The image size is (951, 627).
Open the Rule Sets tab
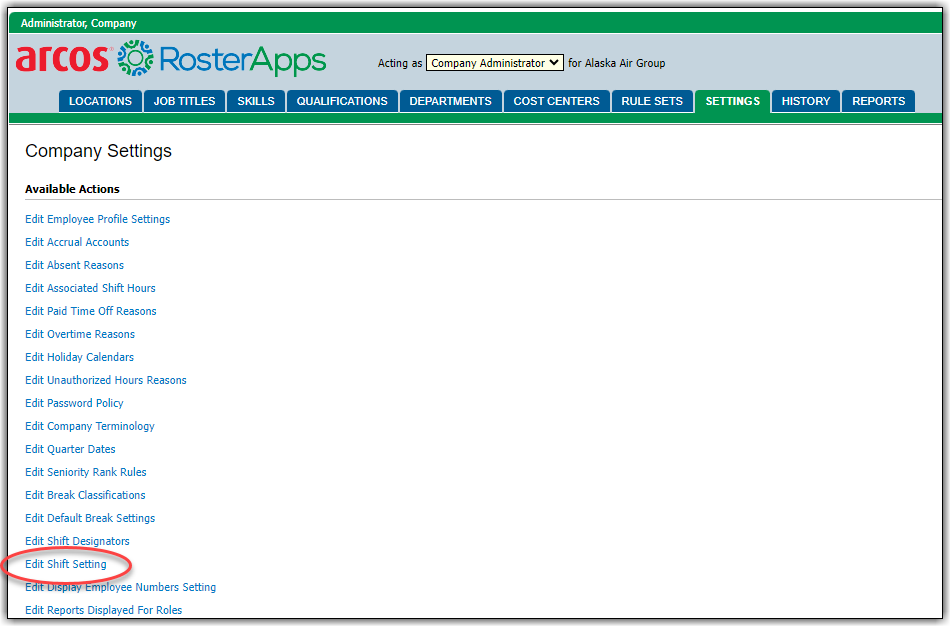pos(652,101)
